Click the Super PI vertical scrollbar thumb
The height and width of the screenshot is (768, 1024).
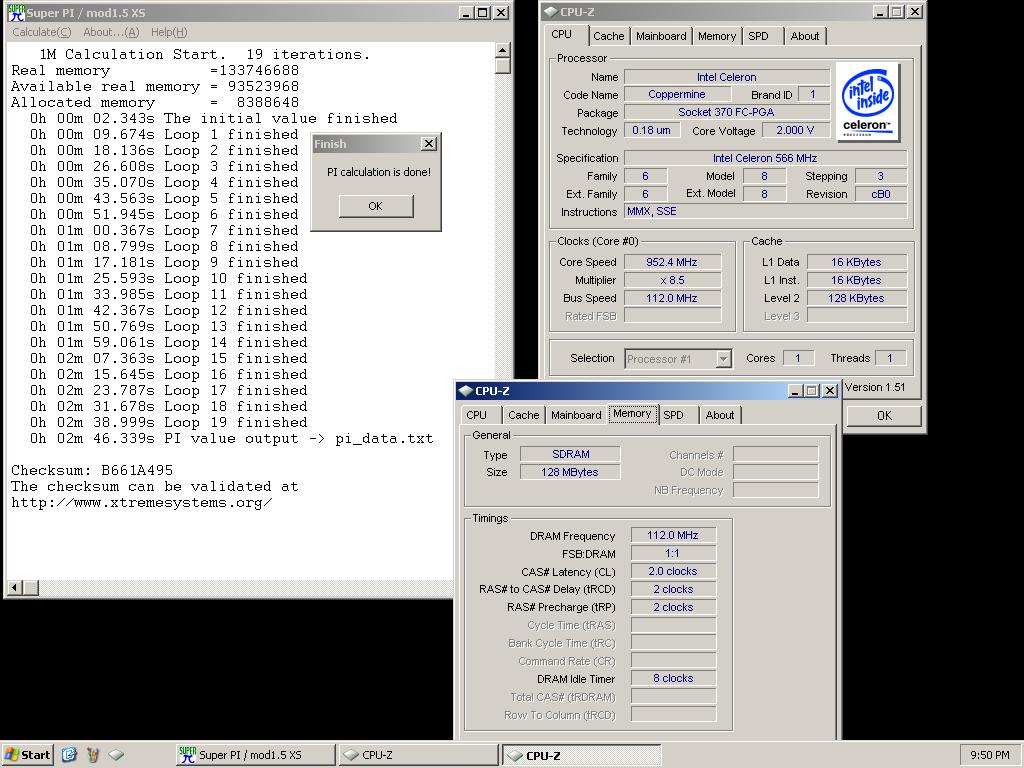click(x=502, y=65)
